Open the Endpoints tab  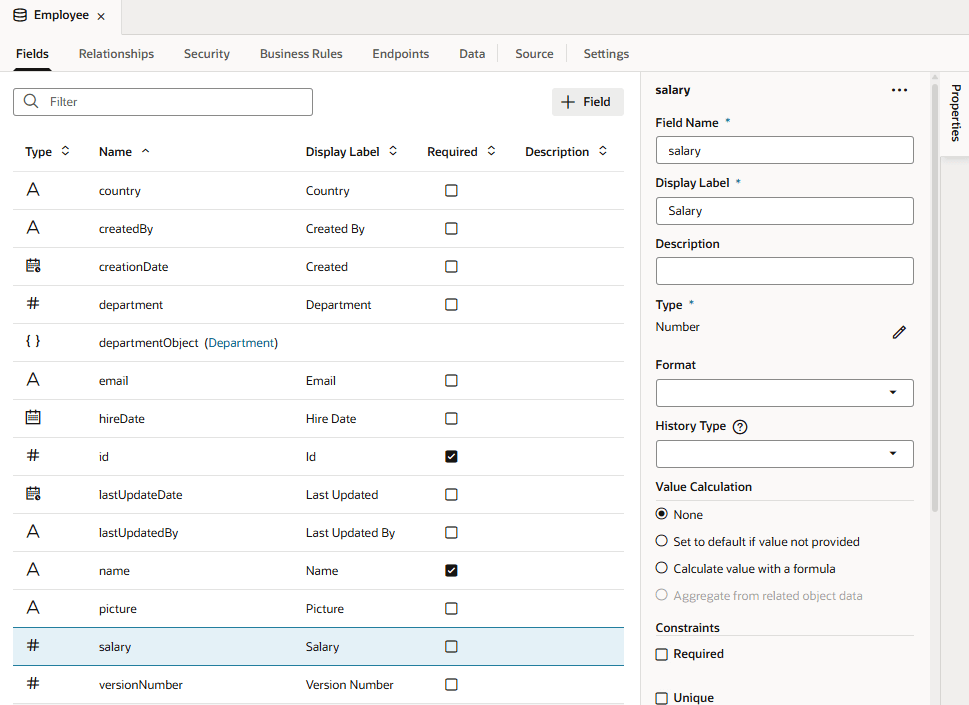(401, 54)
